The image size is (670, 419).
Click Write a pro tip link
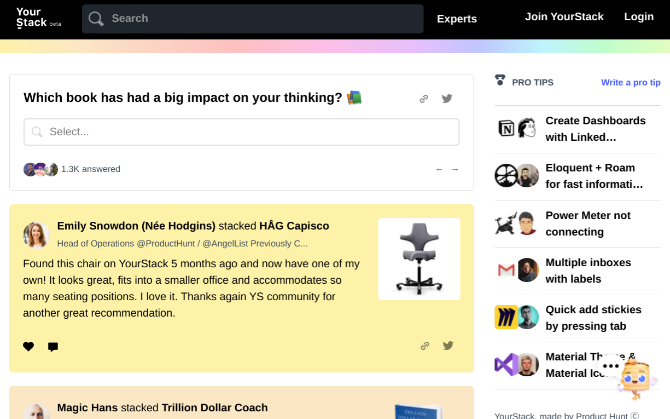click(x=630, y=82)
